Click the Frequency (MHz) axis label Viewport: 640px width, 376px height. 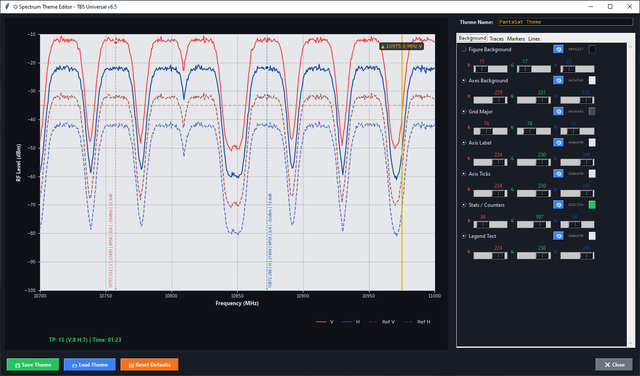[x=237, y=303]
